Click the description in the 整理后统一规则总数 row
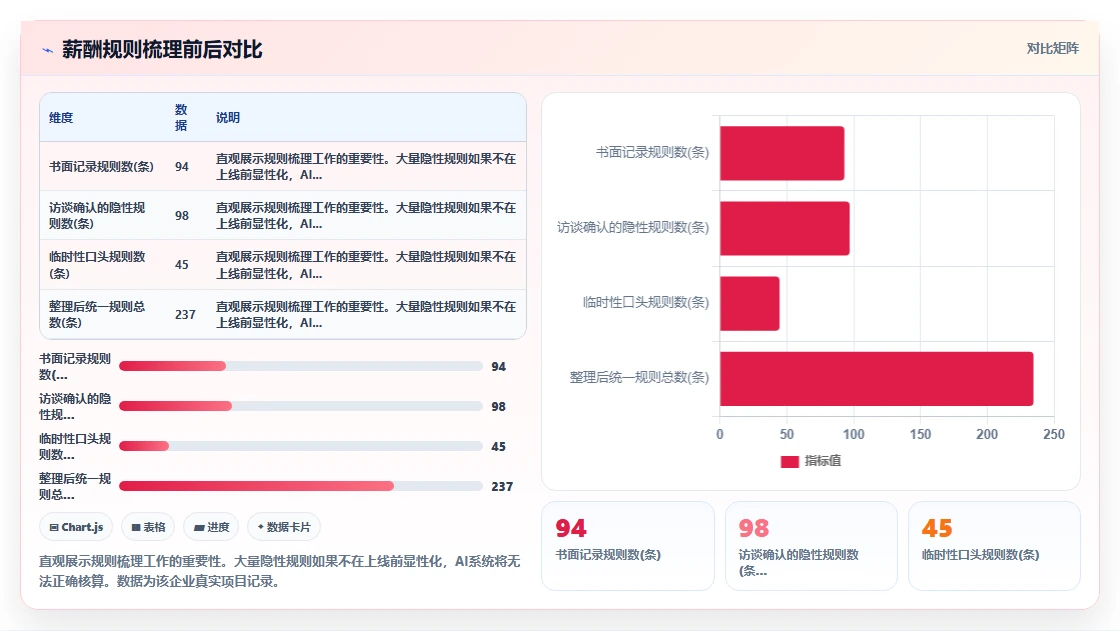The height and width of the screenshot is (631, 1120). pyautogui.click(x=366, y=314)
